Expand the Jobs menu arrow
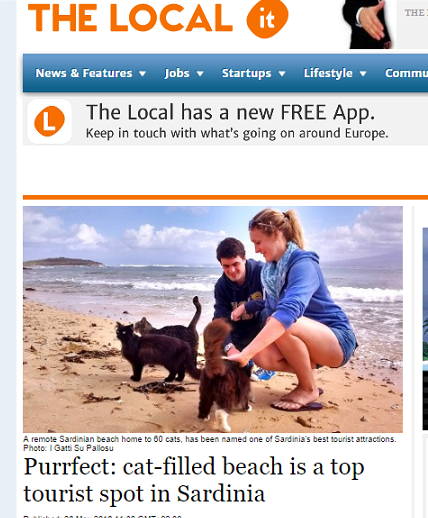The height and width of the screenshot is (518, 428). pyautogui.click(x=200, y=74)
